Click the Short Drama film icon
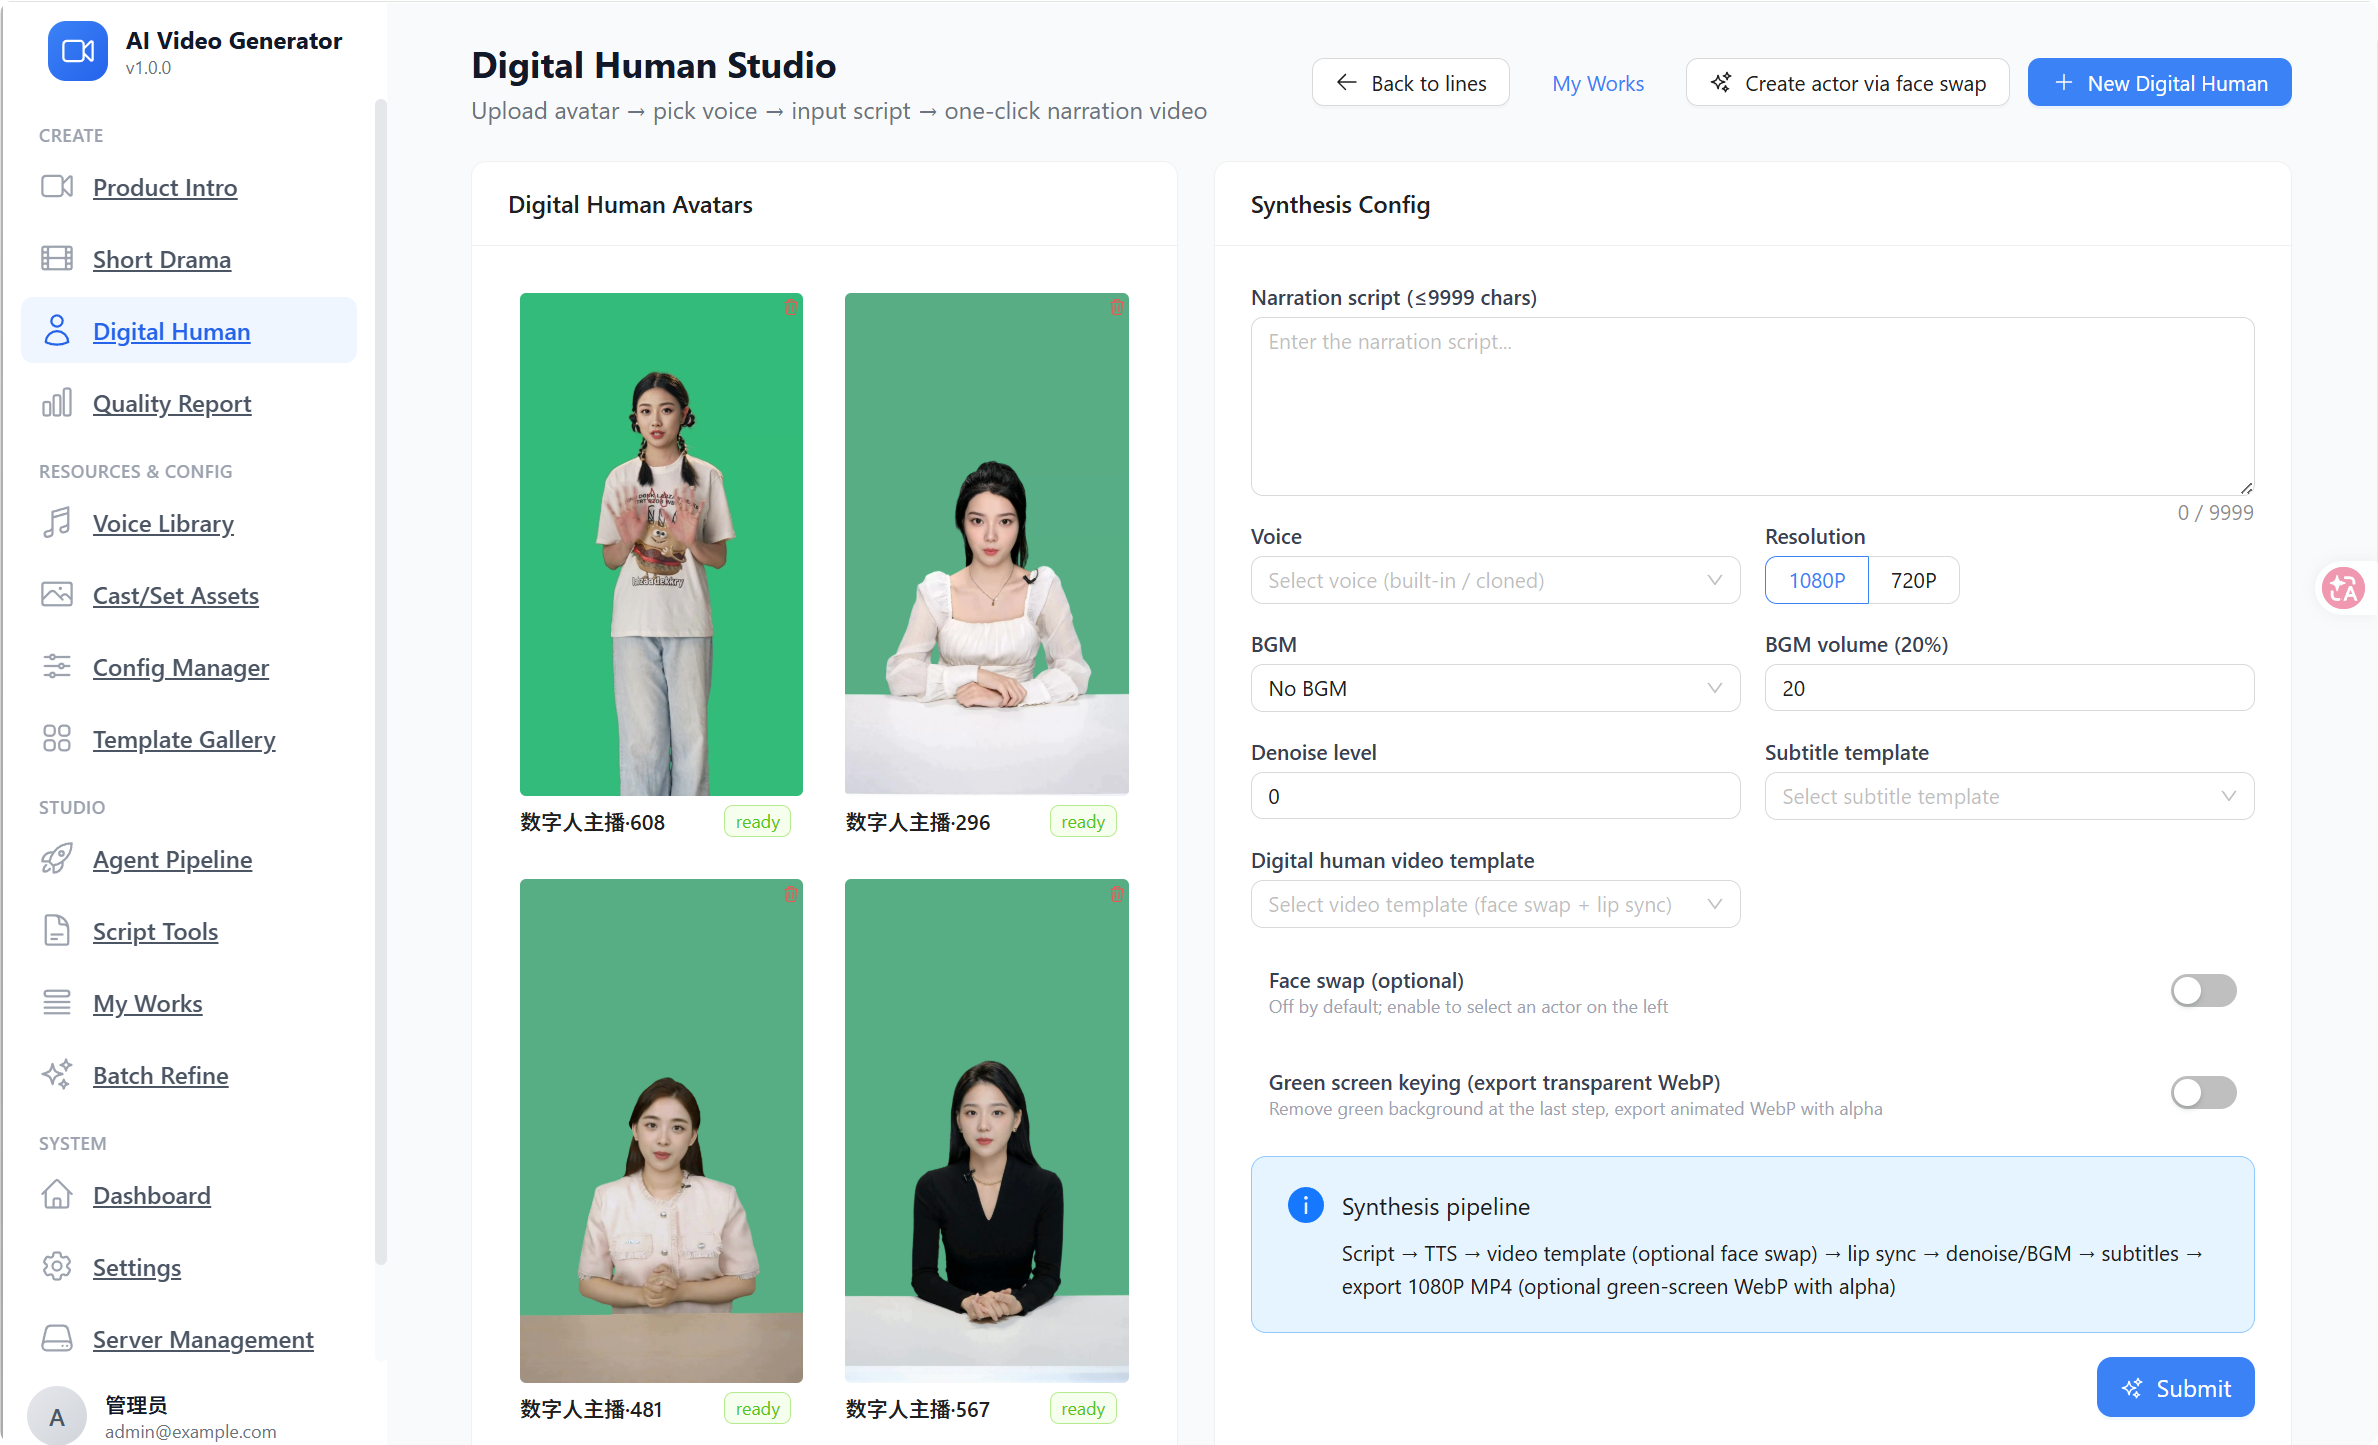The image size is (2378, 1445). (57, 259)
